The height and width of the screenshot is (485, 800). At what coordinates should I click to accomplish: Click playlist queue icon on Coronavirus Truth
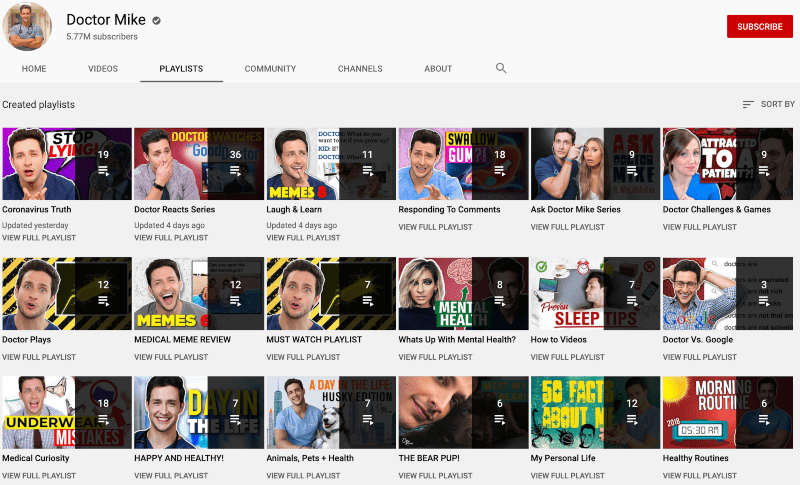point(103,172)
